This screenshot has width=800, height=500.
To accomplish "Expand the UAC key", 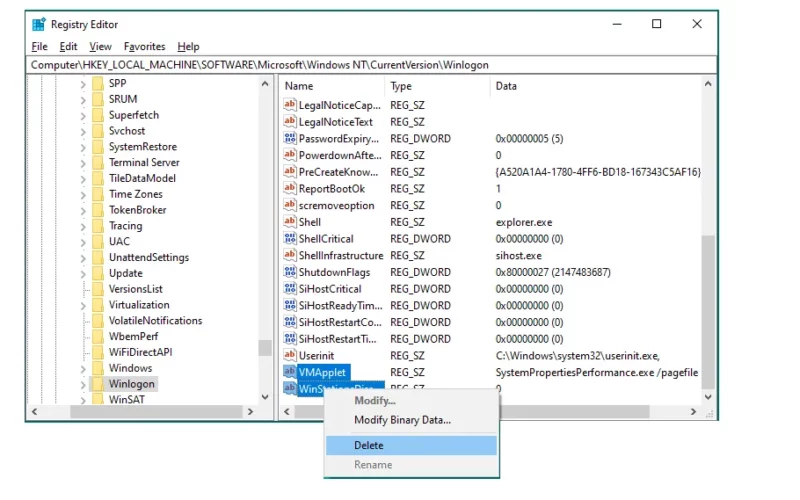I will pyautogui.click(x=83, y=242).
